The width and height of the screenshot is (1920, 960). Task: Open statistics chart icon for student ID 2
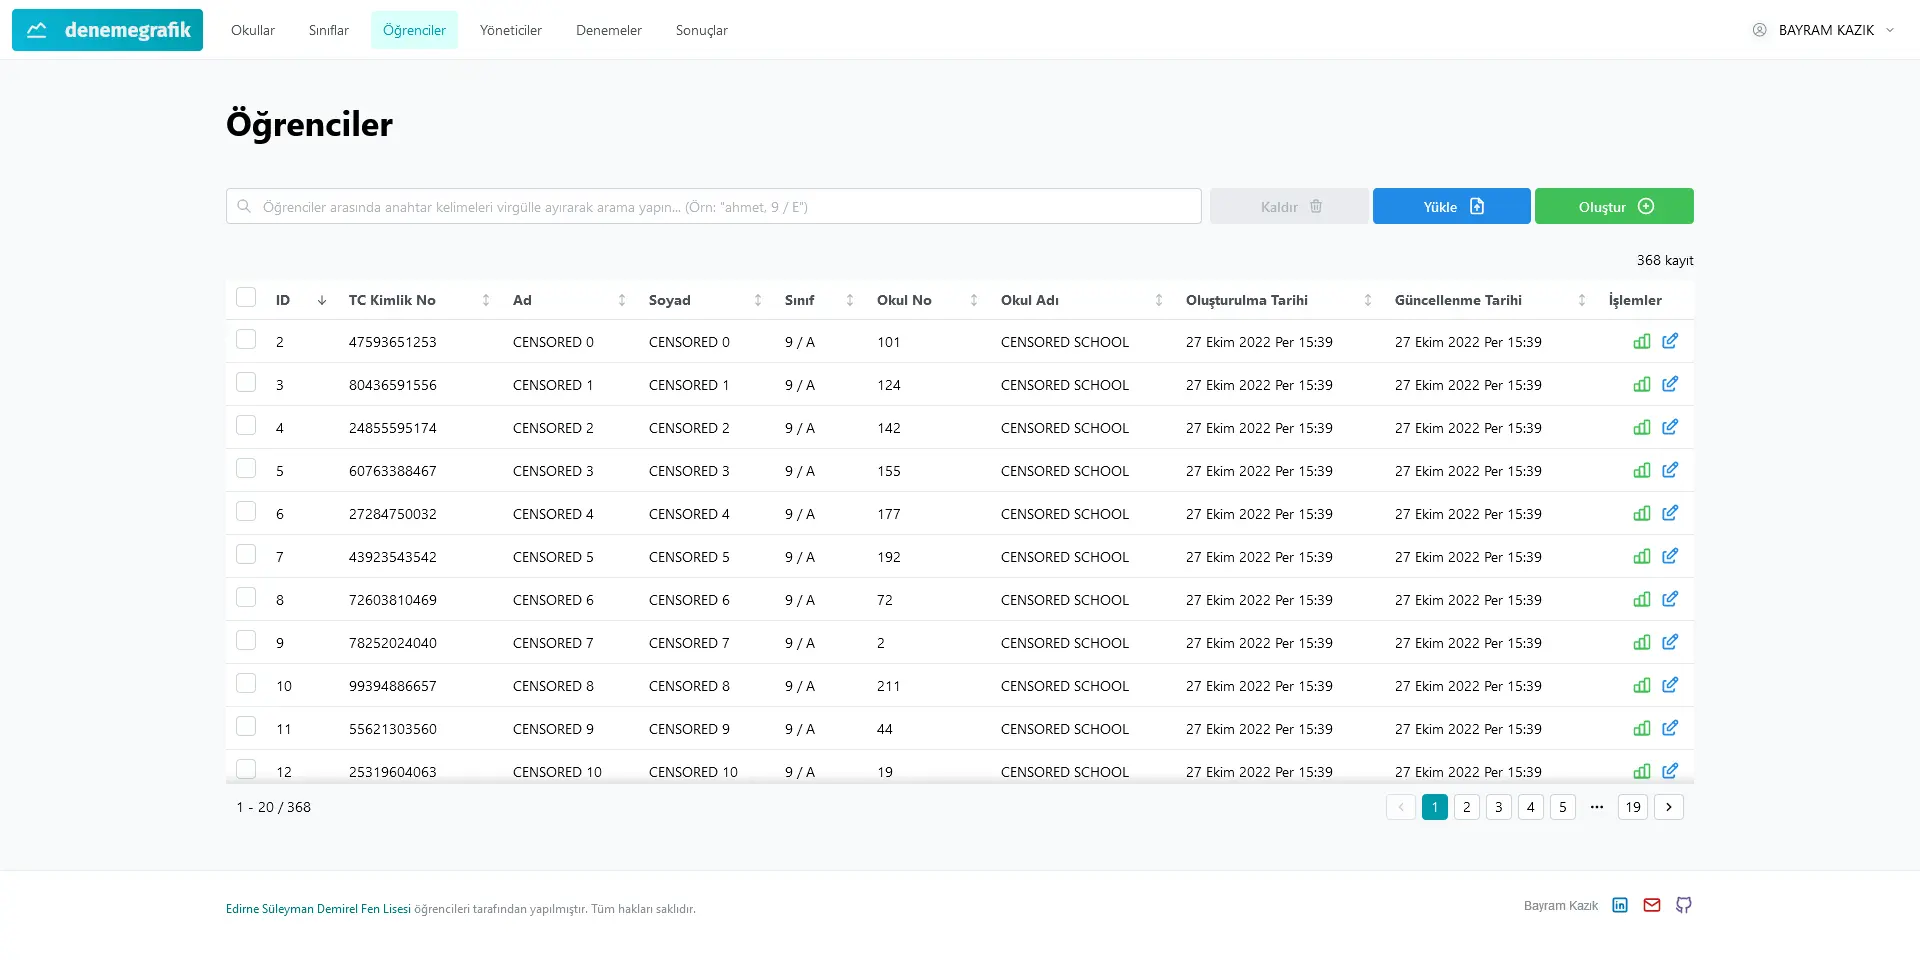pos(1641,342)
